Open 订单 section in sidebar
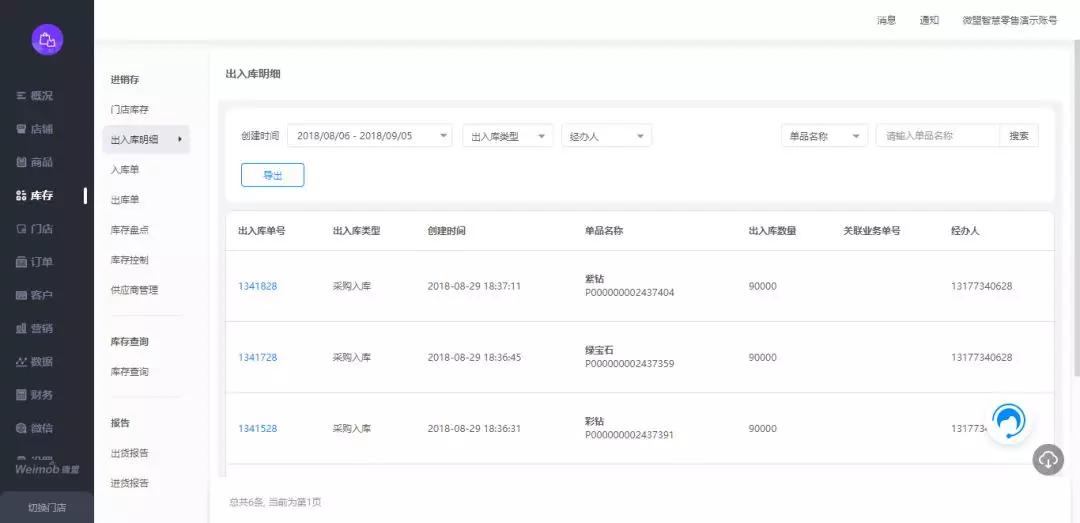The height and width of the screenshot is (523, 1080). pos(34,262)
